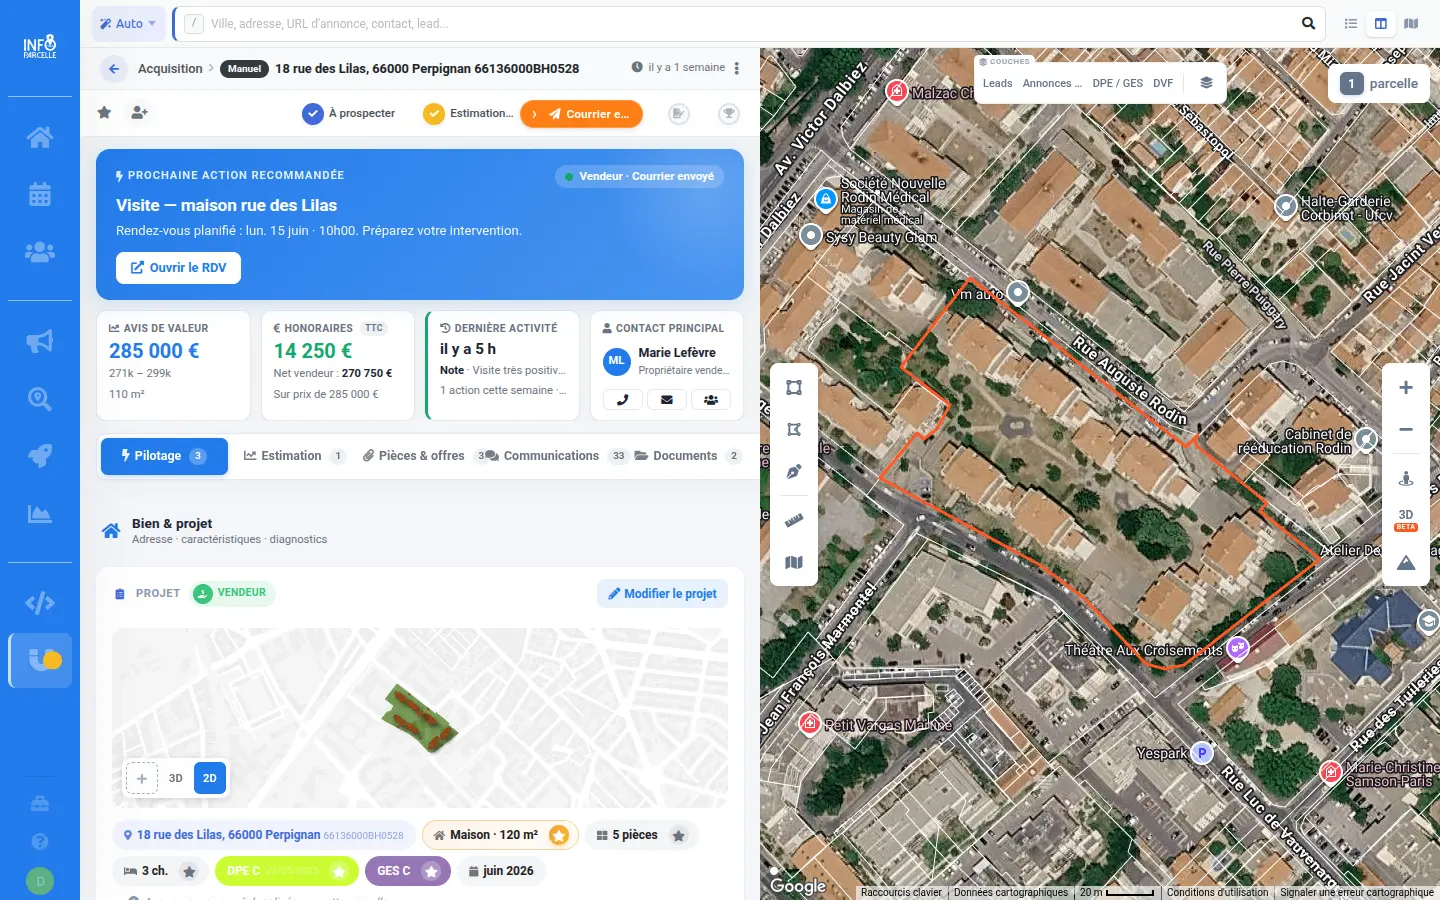Select the ruler measure tool on map
Image resolution: width=1440 pixels, height=900 pixels.
click(x=794, y=520)
